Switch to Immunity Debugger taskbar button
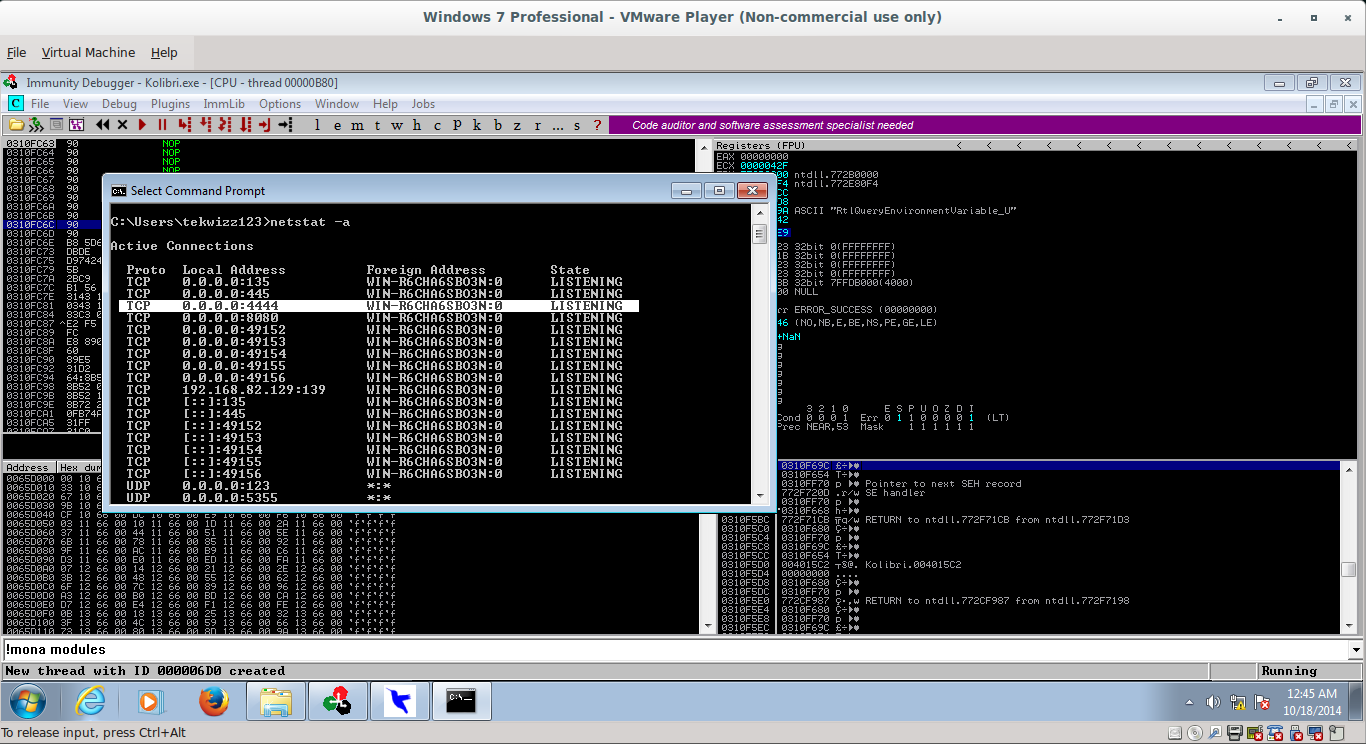This screenshot has width=1366, height=744. pyautogui.click(x=337, y=702)
